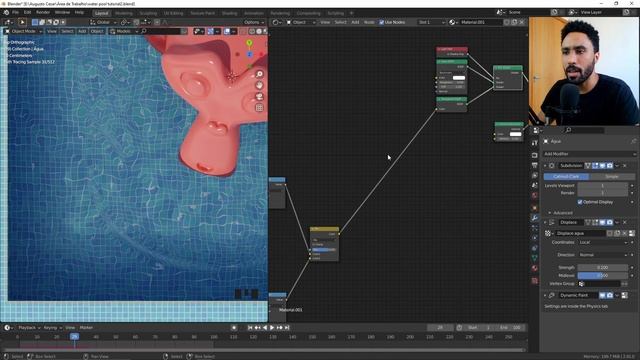Open the Output properties tab icon
Image resolution: width=640 pixels, height=360 pixels.
click(x=535, y=165)
